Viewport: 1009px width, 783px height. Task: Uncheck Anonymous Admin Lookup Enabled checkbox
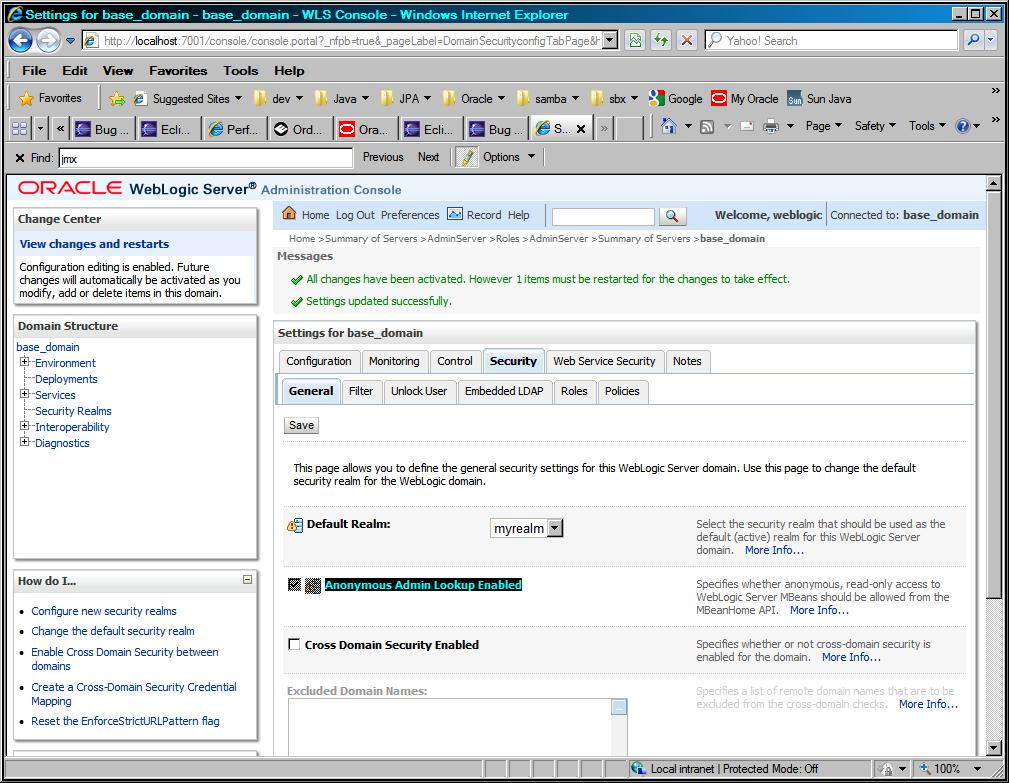295,584
